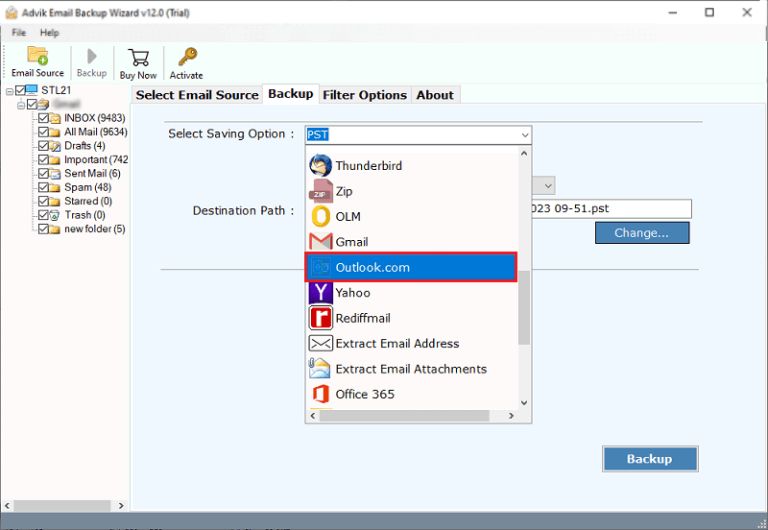
Task: Toggle the Trash (0) checkbox
Action: (x=43, y=215)
